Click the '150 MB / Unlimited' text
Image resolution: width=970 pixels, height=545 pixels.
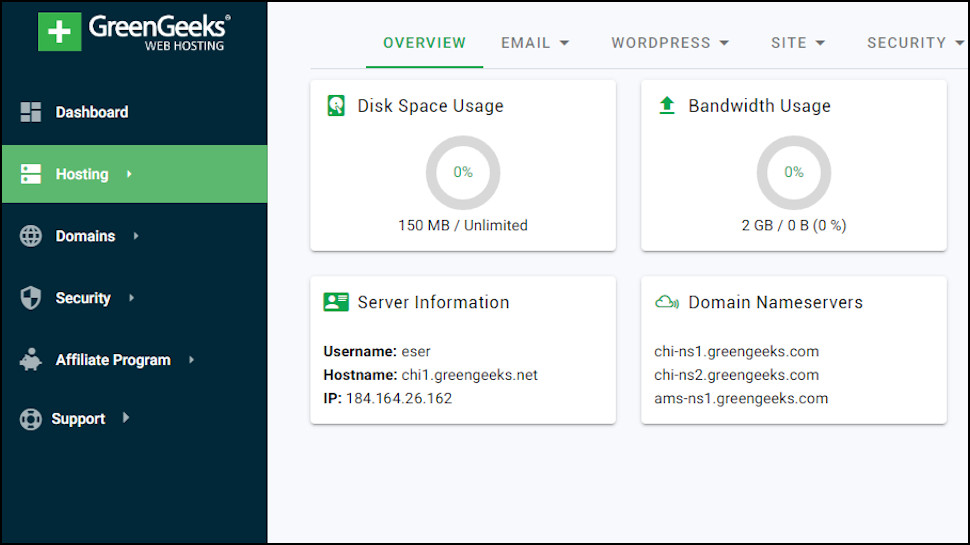[x=463, y=225]
